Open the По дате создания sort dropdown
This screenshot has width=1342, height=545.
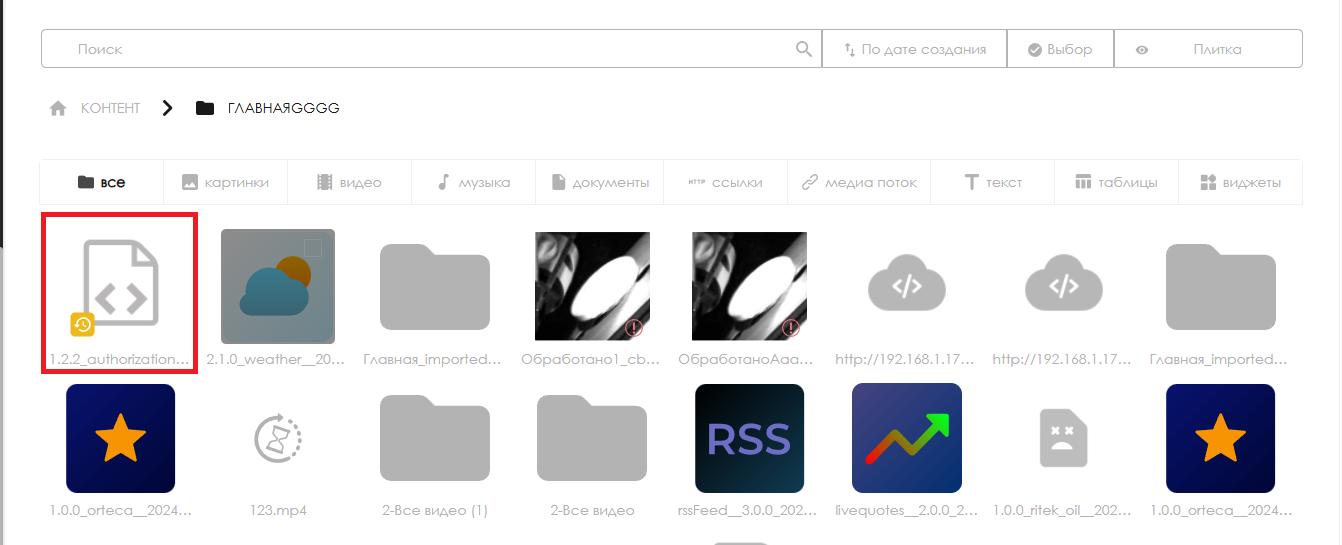[x=914, y=49]
